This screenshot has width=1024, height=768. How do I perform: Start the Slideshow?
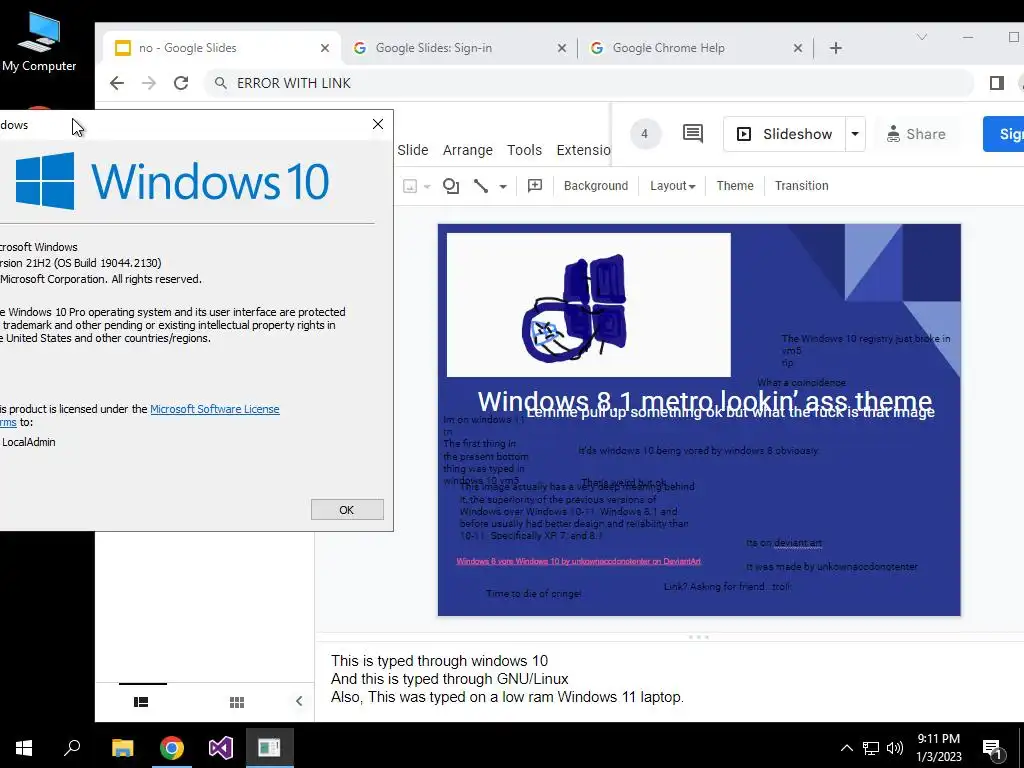click(784, 134)
